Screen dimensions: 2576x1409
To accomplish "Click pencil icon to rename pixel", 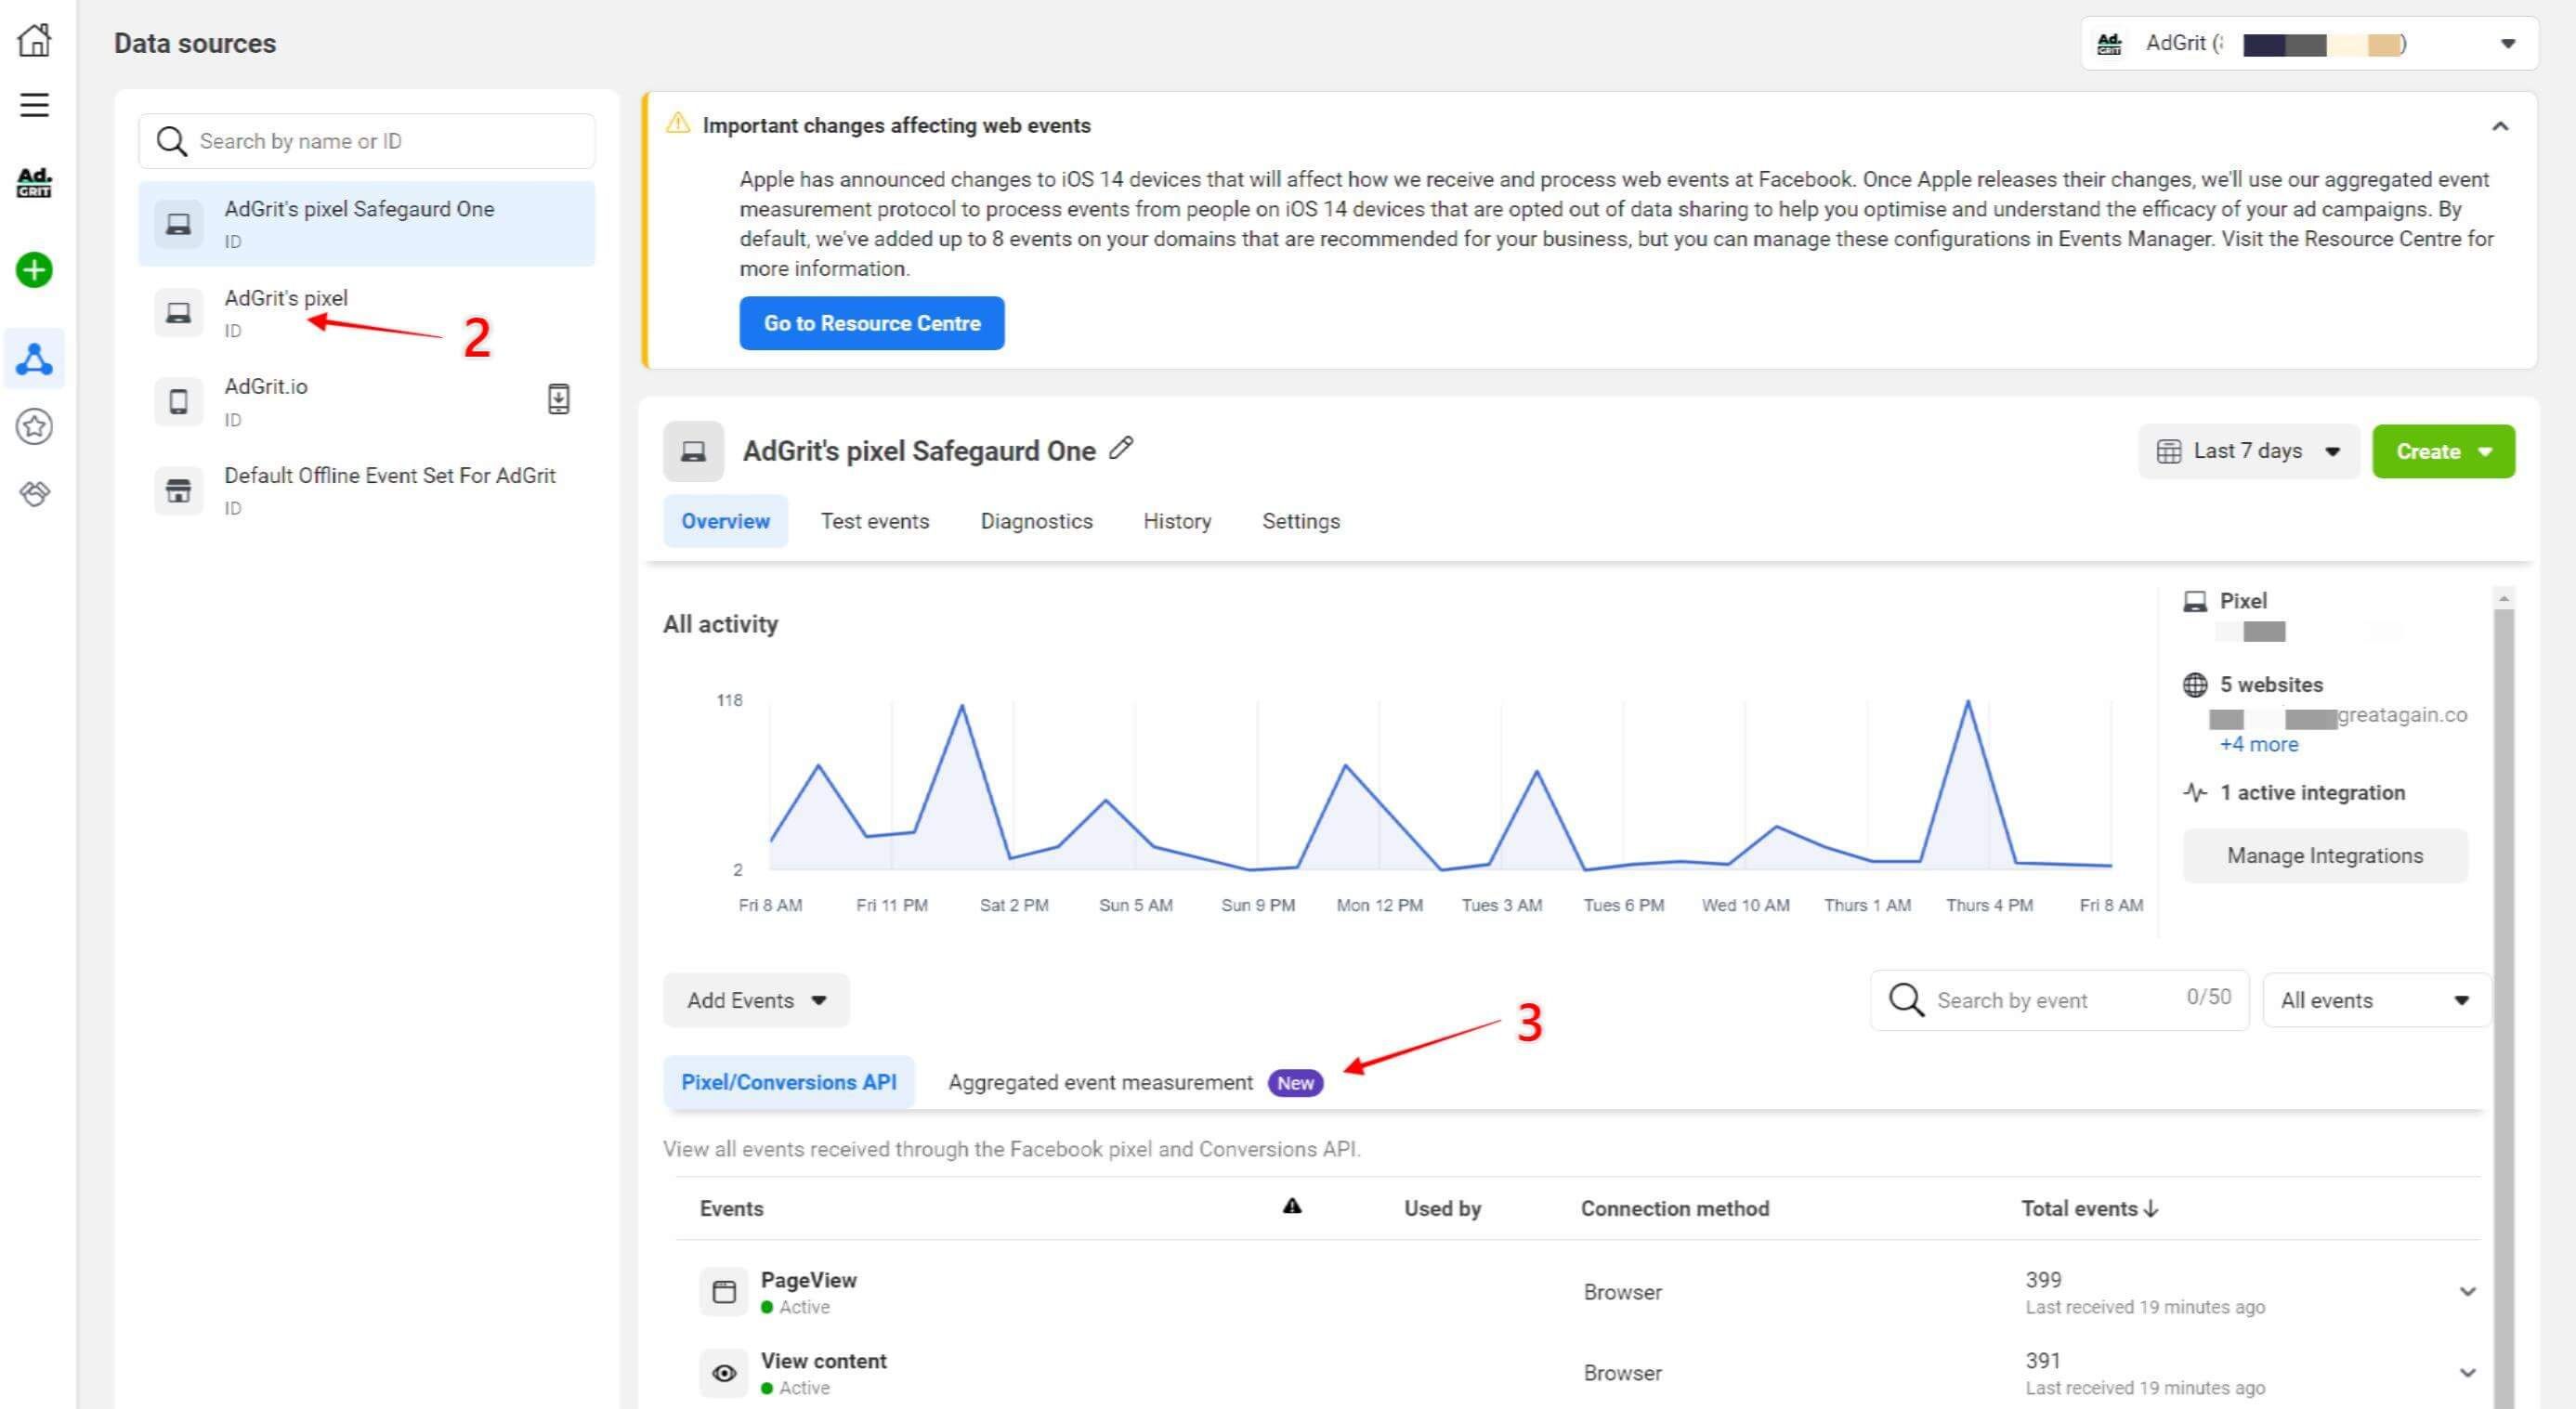I will pyautogui.click(x=1121, y=448).
